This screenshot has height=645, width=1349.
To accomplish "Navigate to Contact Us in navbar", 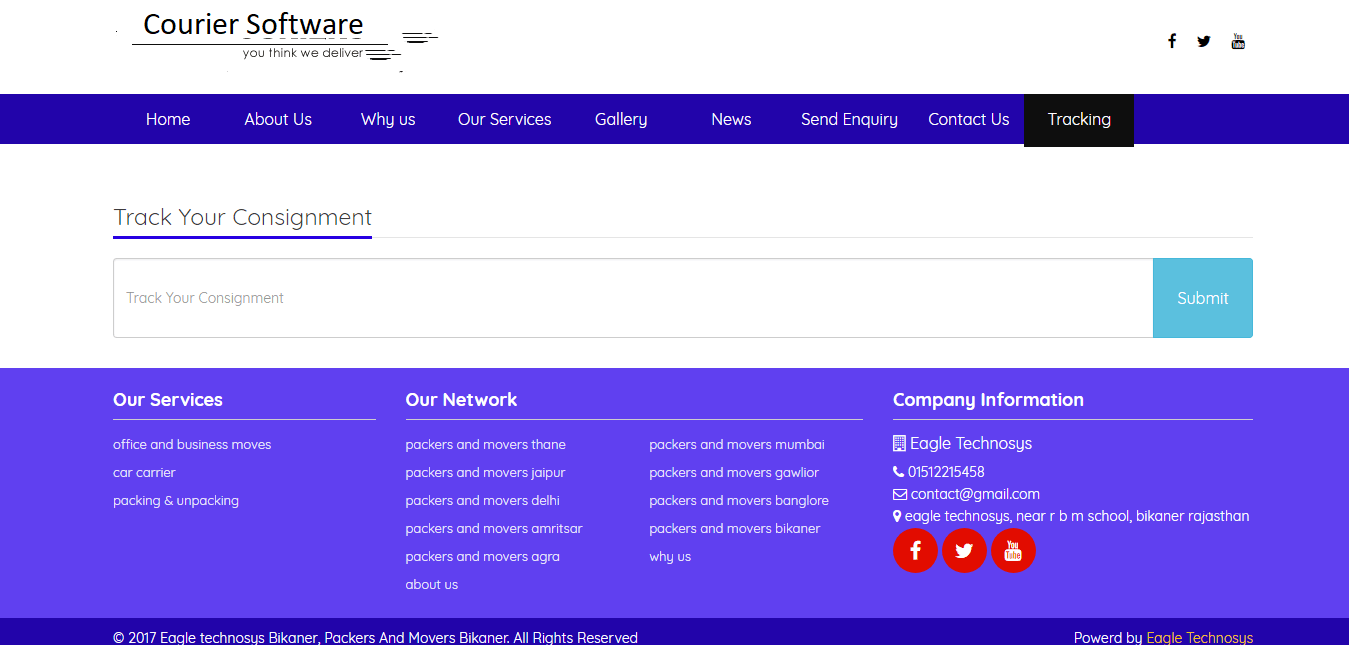I will [x=968, y=119].
